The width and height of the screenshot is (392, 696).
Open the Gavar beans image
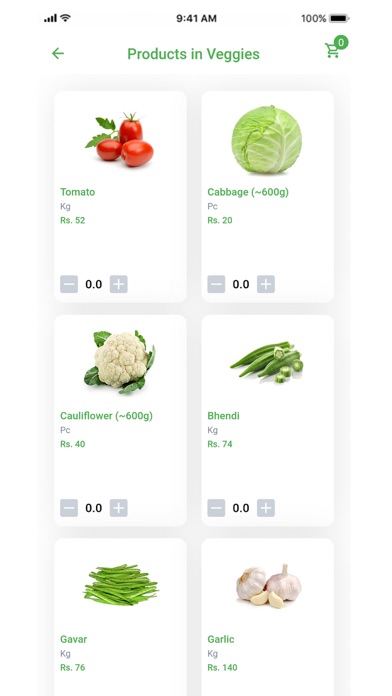(x=121, y=584)
